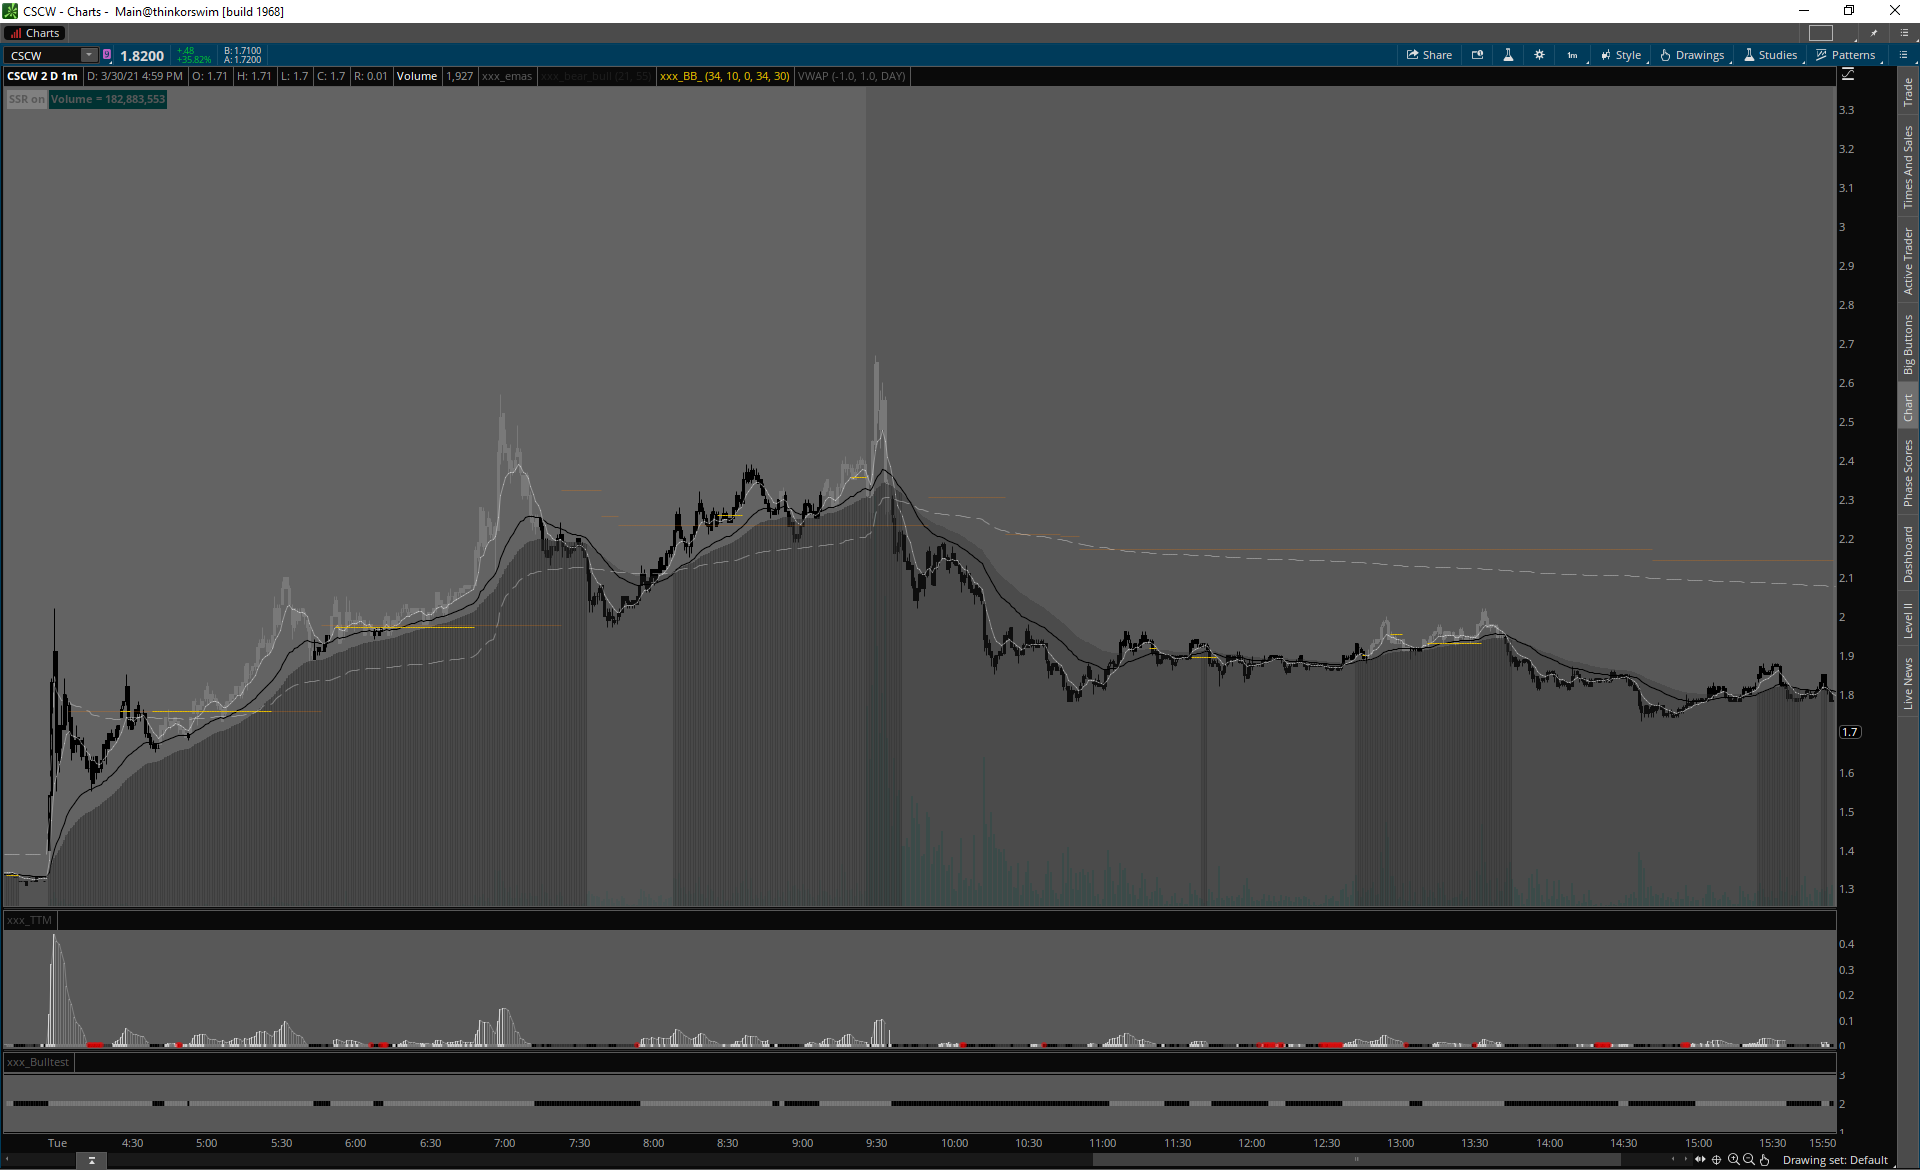
Task: Toggle the expand chart arrows icon
Action: (x=1700, y=1160)
